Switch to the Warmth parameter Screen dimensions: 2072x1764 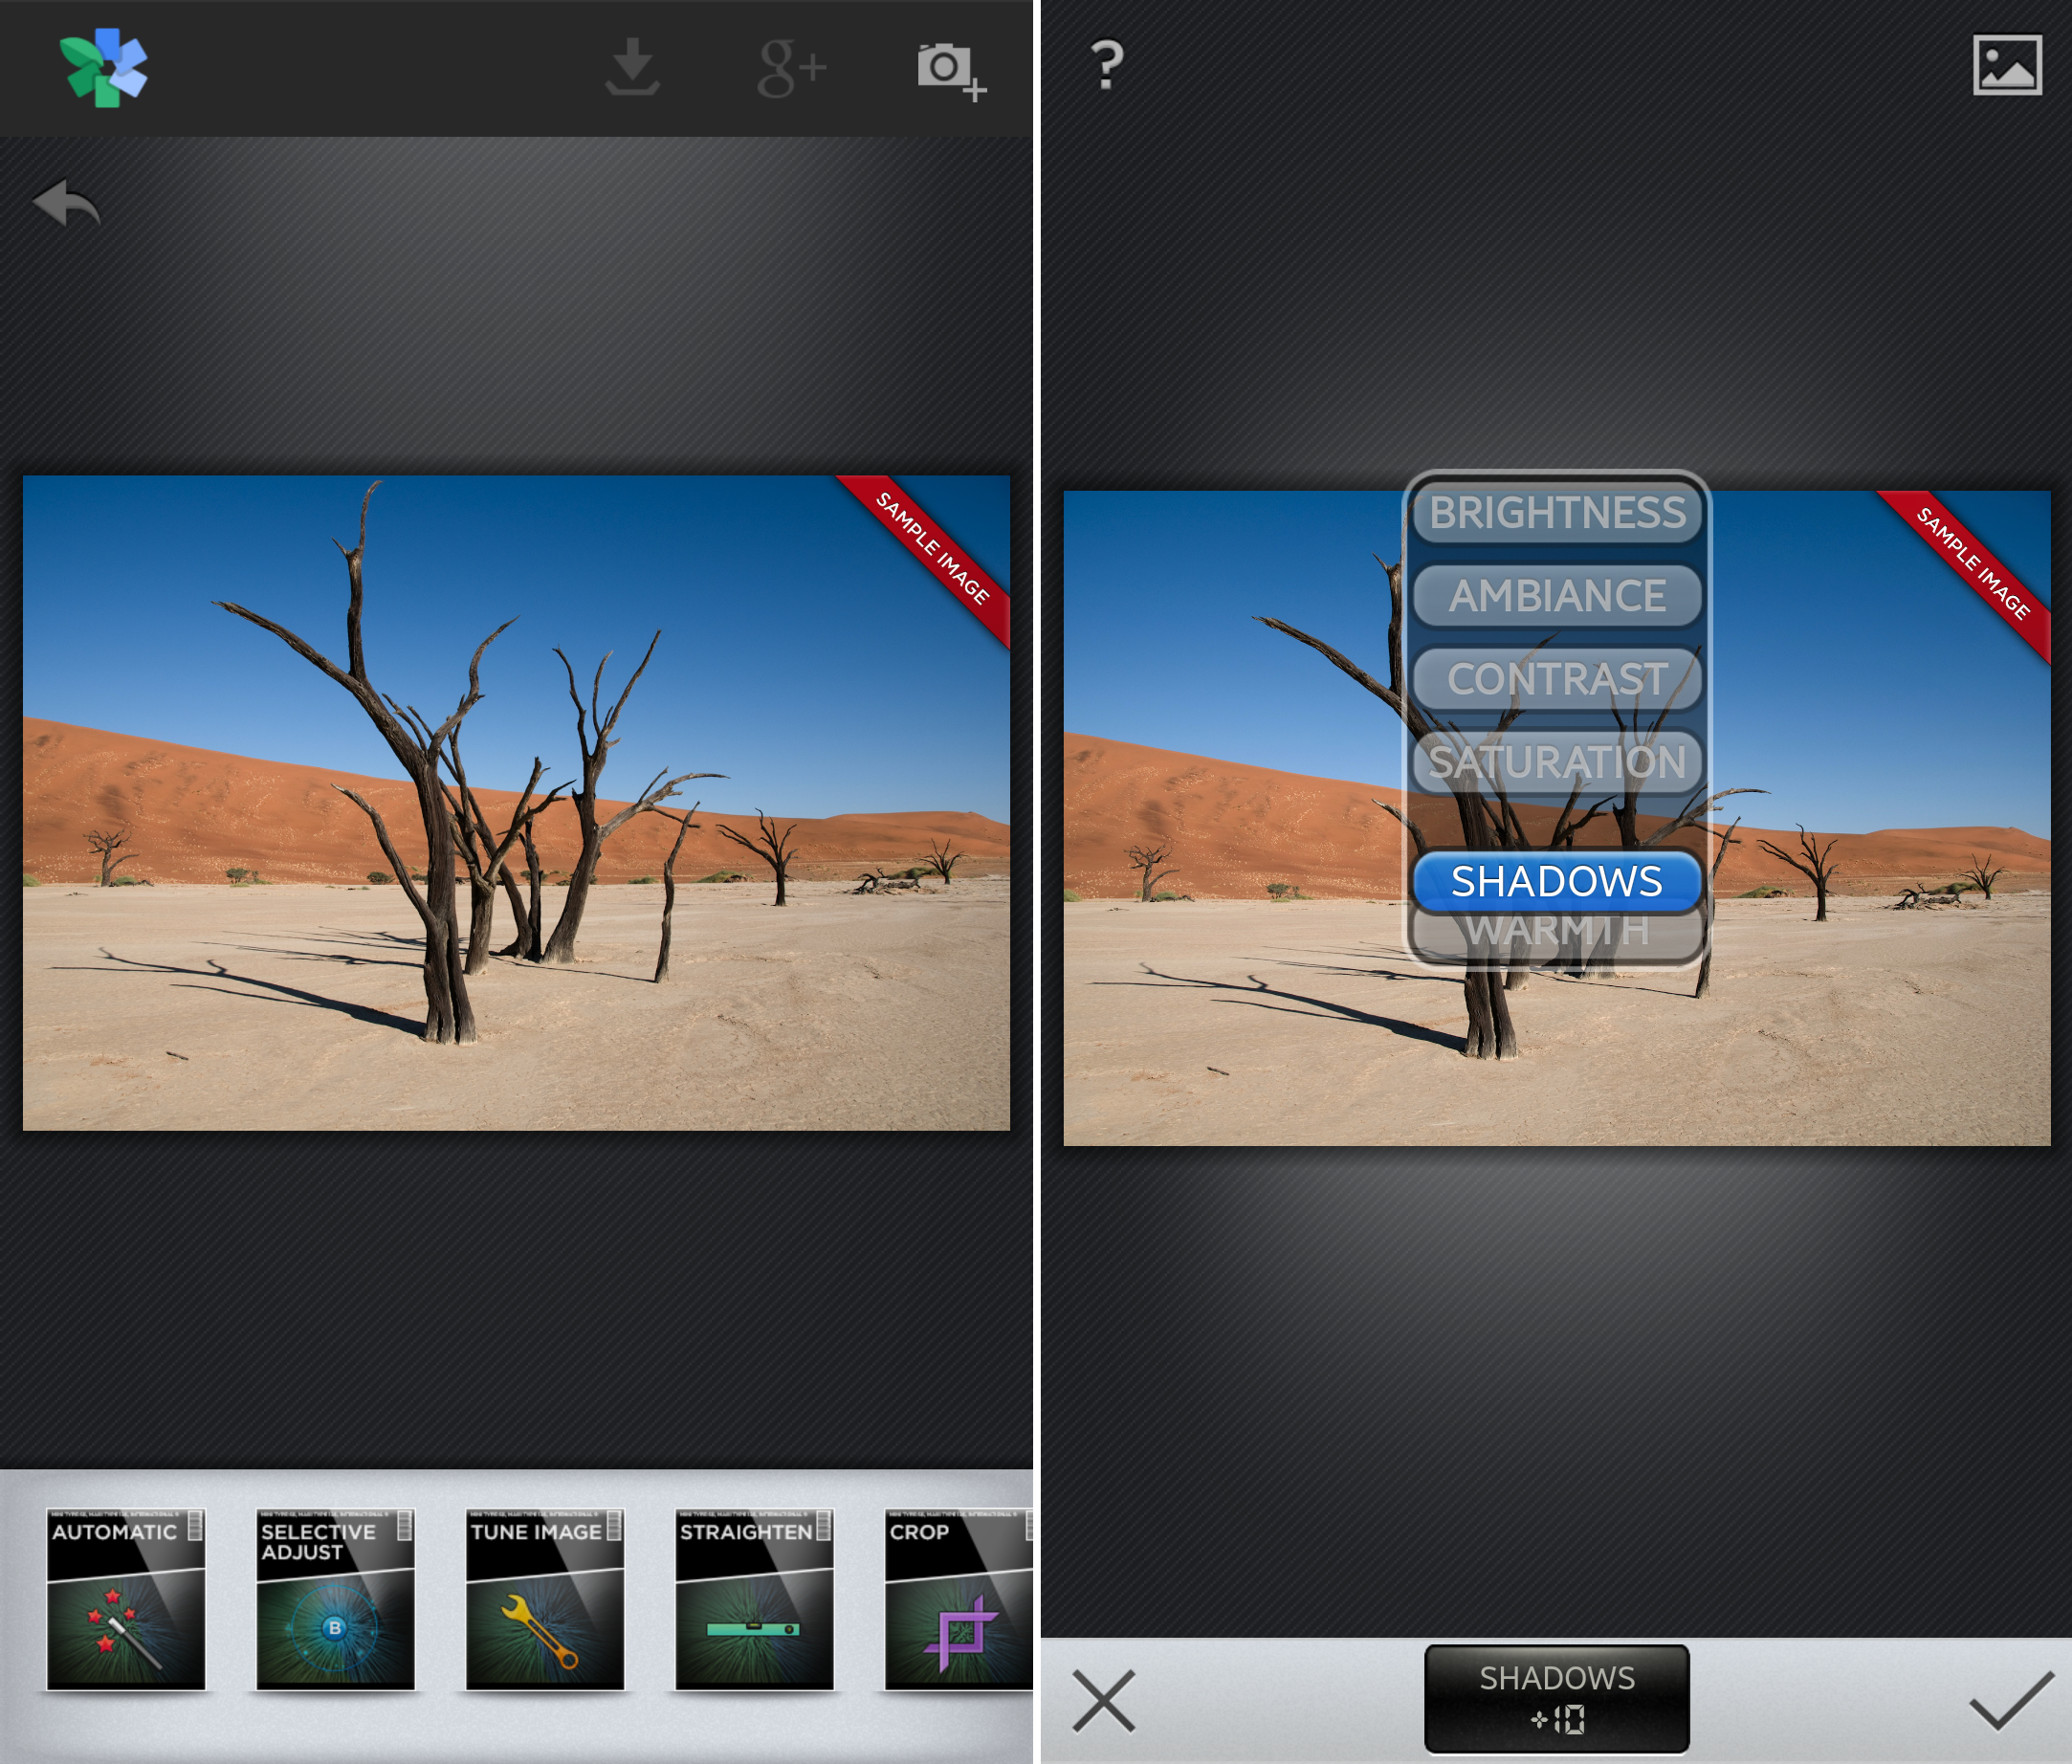[x=1557, y=937]
